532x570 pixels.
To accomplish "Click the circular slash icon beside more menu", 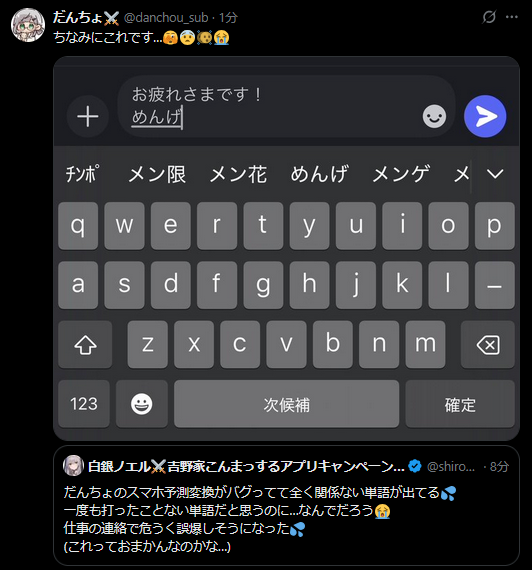I will [x=489, y=17].
